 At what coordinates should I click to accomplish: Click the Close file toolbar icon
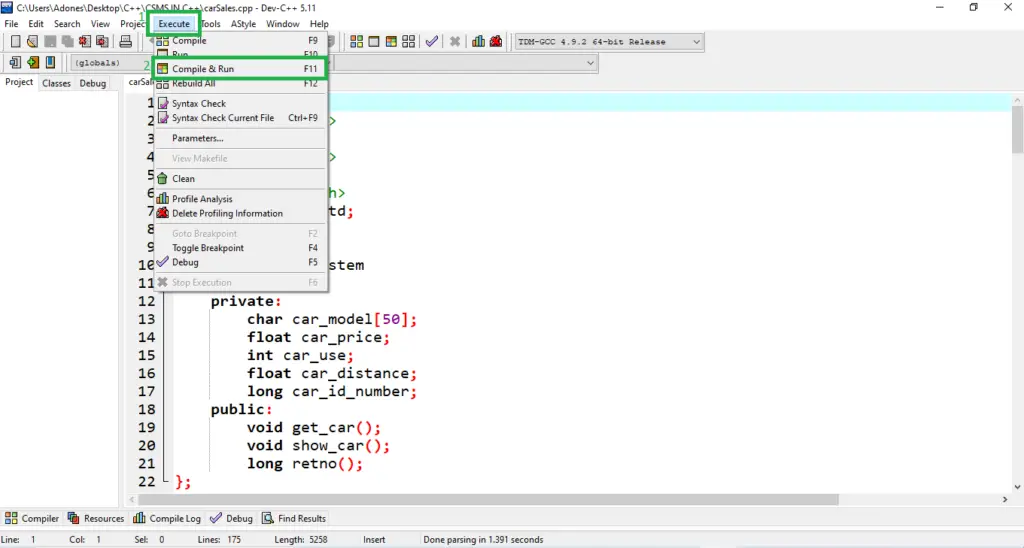tap(85, 41)
